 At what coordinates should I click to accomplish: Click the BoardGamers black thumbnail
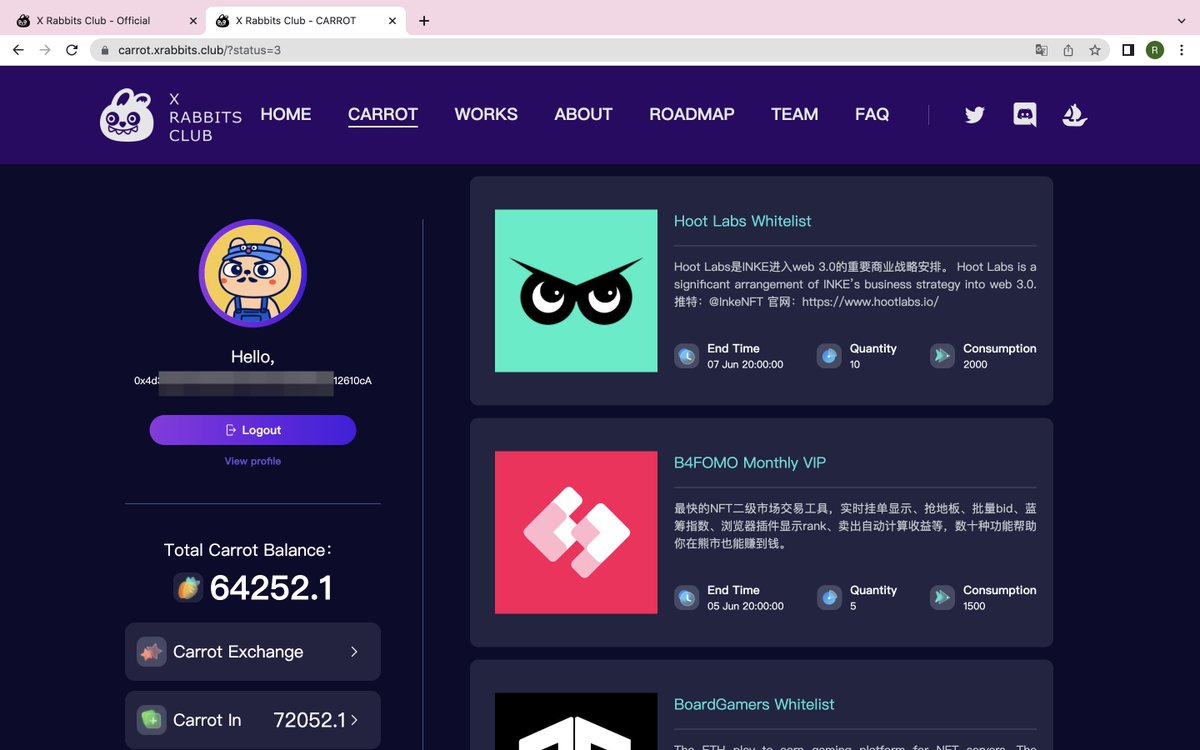click(576, 721)
